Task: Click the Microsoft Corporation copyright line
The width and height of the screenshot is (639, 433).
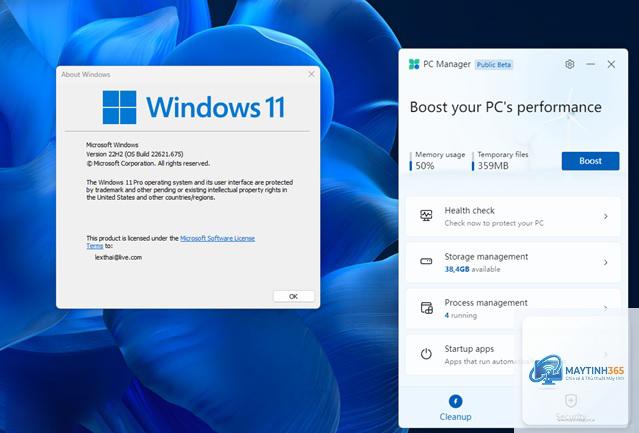Action: pyautogui.click(x=148, y=163)
